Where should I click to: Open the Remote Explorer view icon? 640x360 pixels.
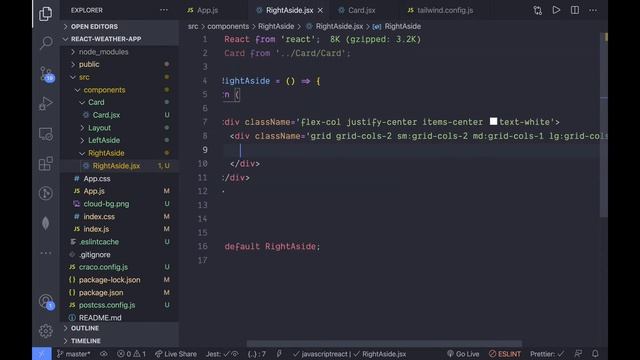pyautogui.click(x=46, y=134)
